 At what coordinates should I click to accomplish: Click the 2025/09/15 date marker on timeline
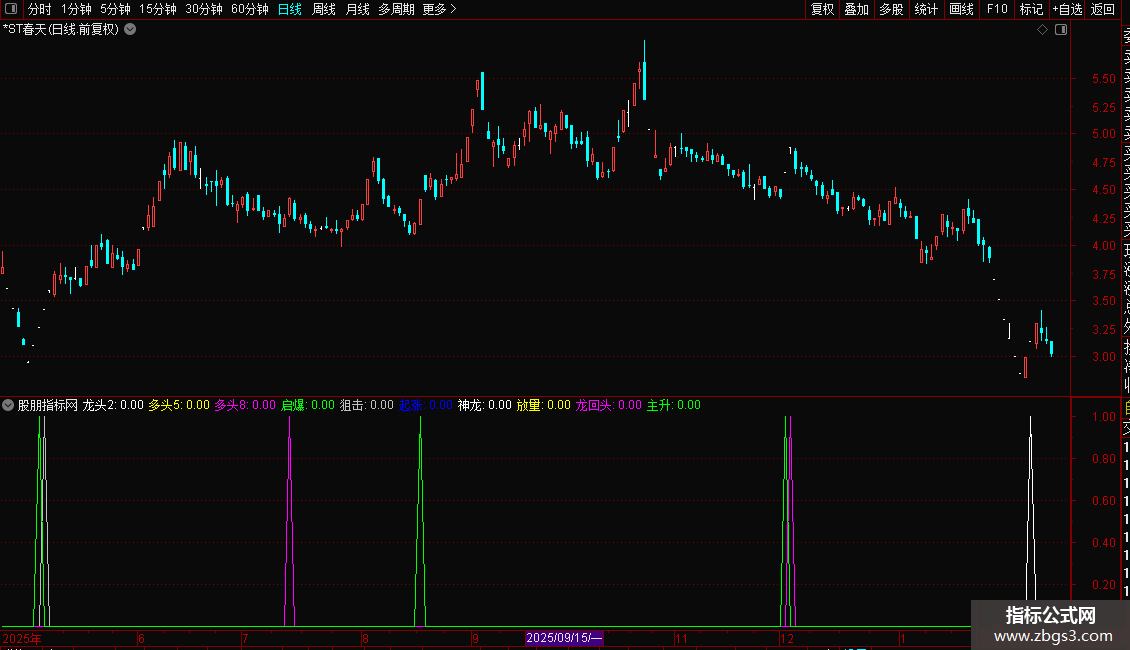tap(564, 638)
